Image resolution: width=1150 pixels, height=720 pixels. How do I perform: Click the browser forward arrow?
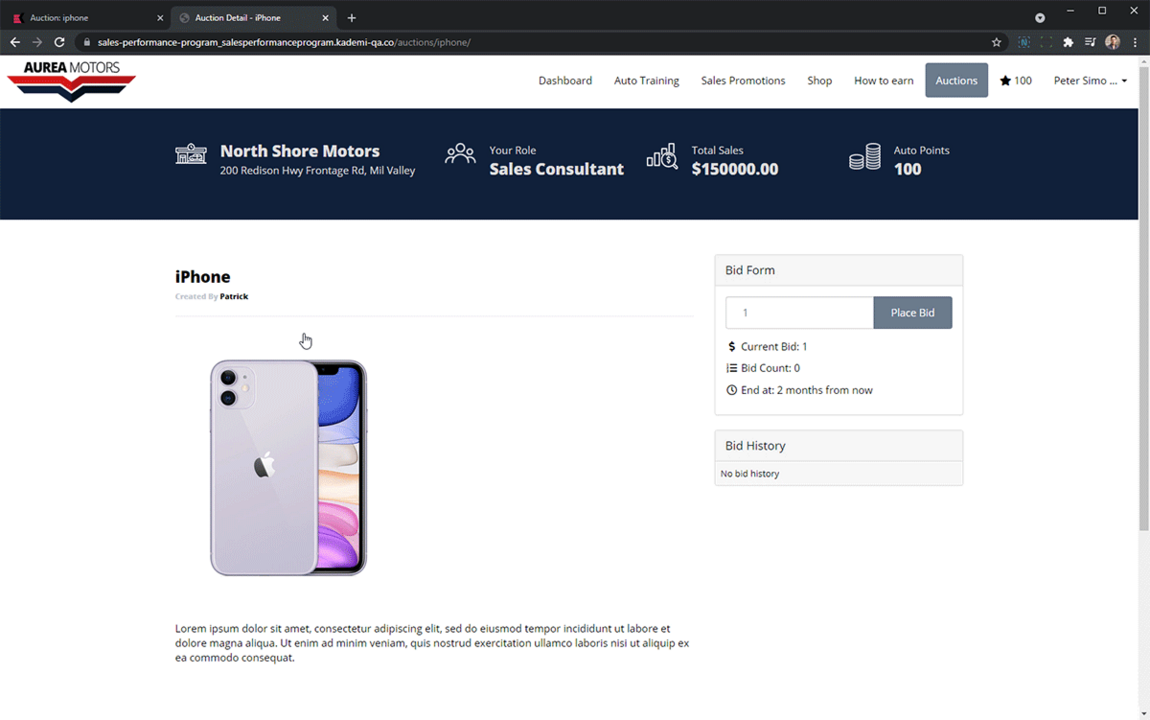[37, 43]
